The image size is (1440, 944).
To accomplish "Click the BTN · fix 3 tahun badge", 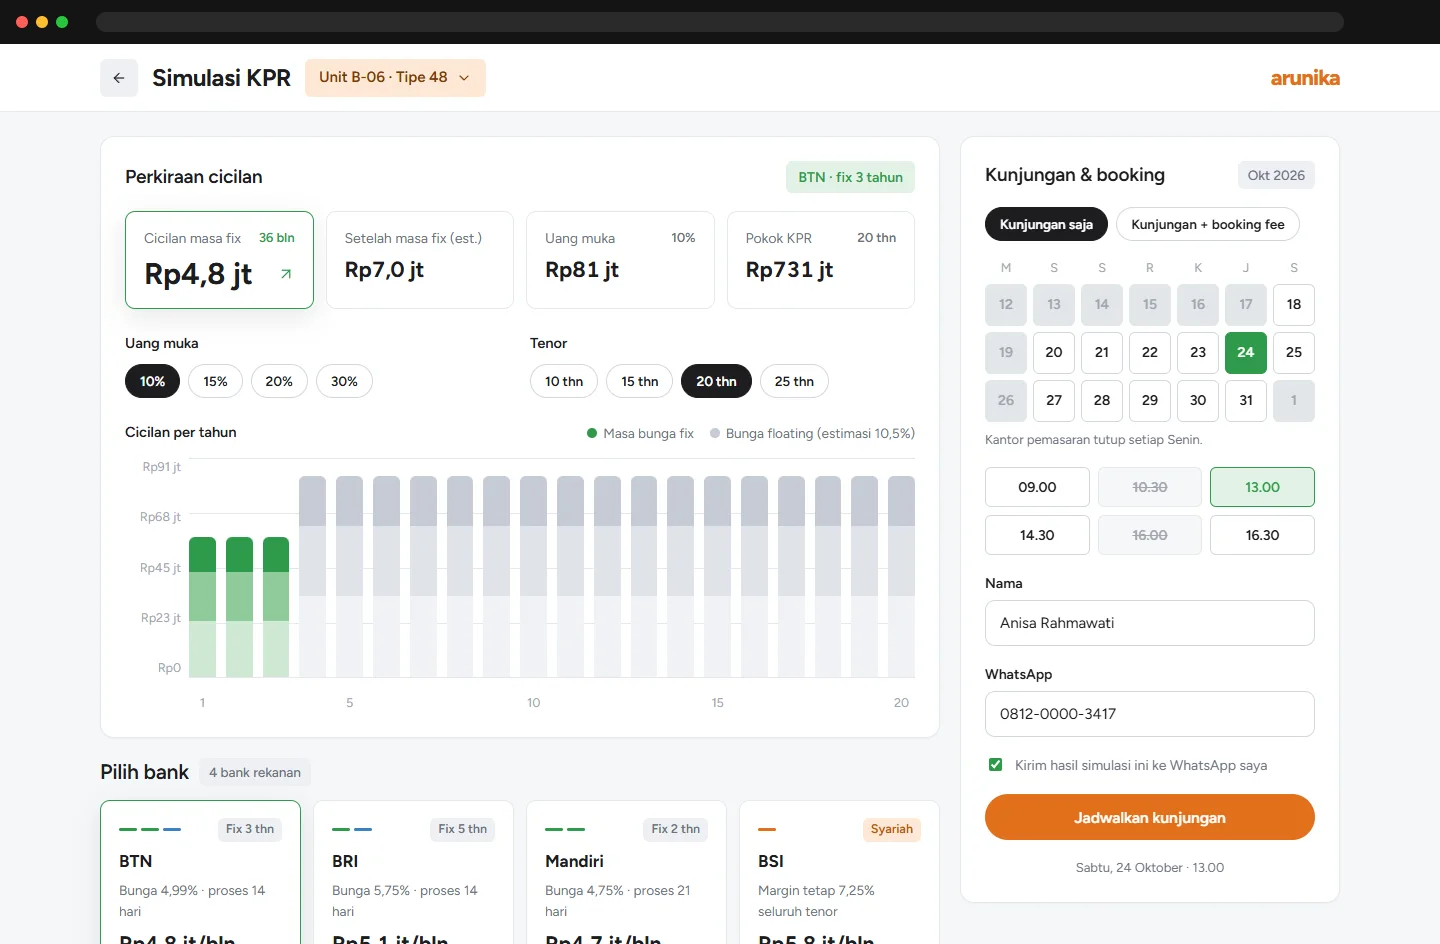I will (850, 177).
